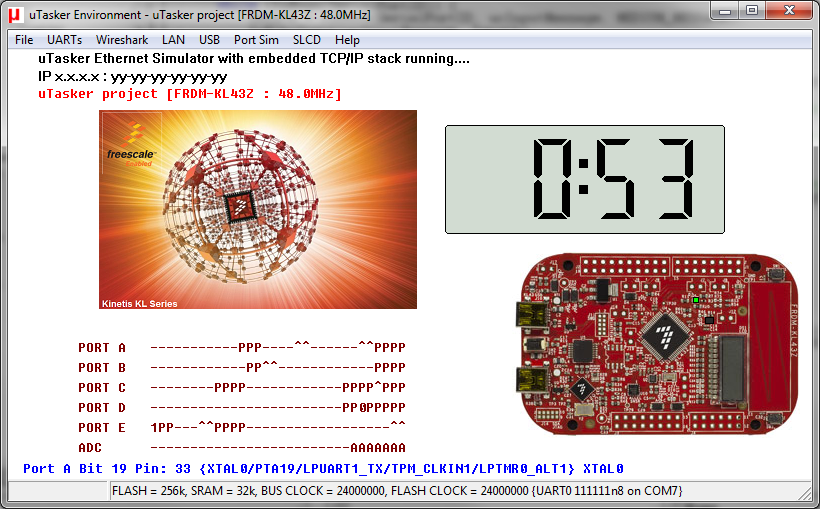Click the FRDM-KL43Z board image

[x=659, y=344]
